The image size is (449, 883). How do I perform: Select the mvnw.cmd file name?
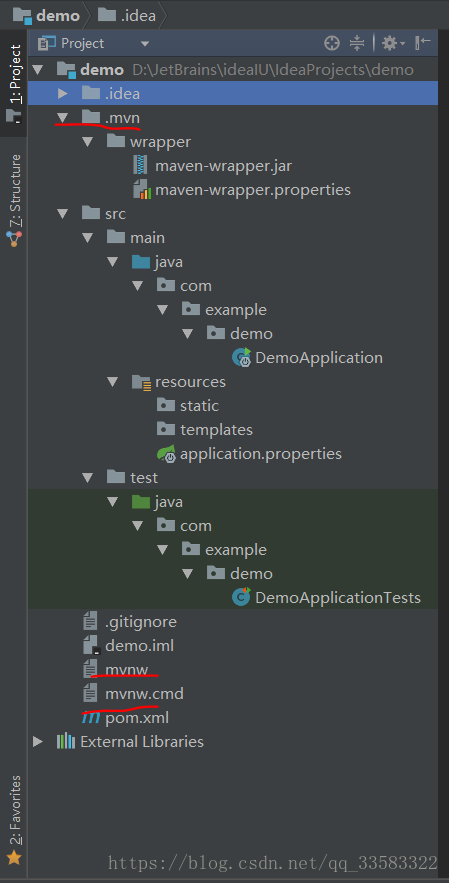[x=144, y=694]
